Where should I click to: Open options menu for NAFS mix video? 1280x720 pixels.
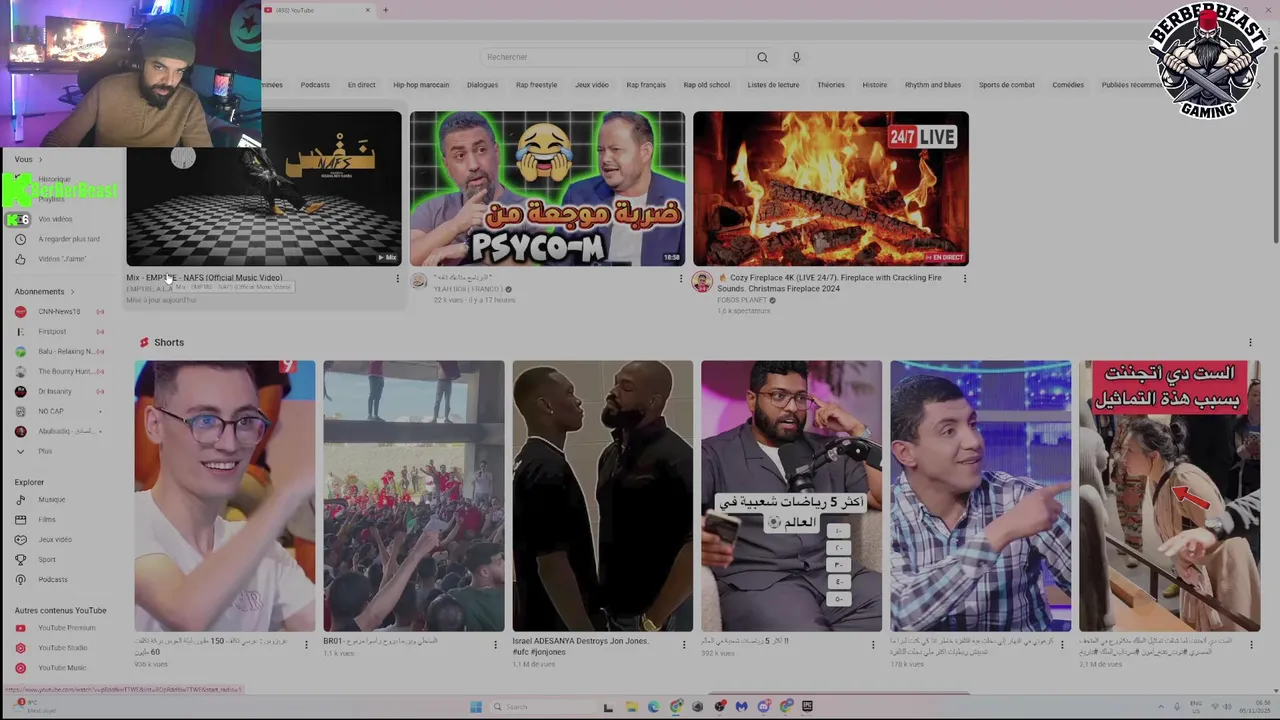click(397, 279)
